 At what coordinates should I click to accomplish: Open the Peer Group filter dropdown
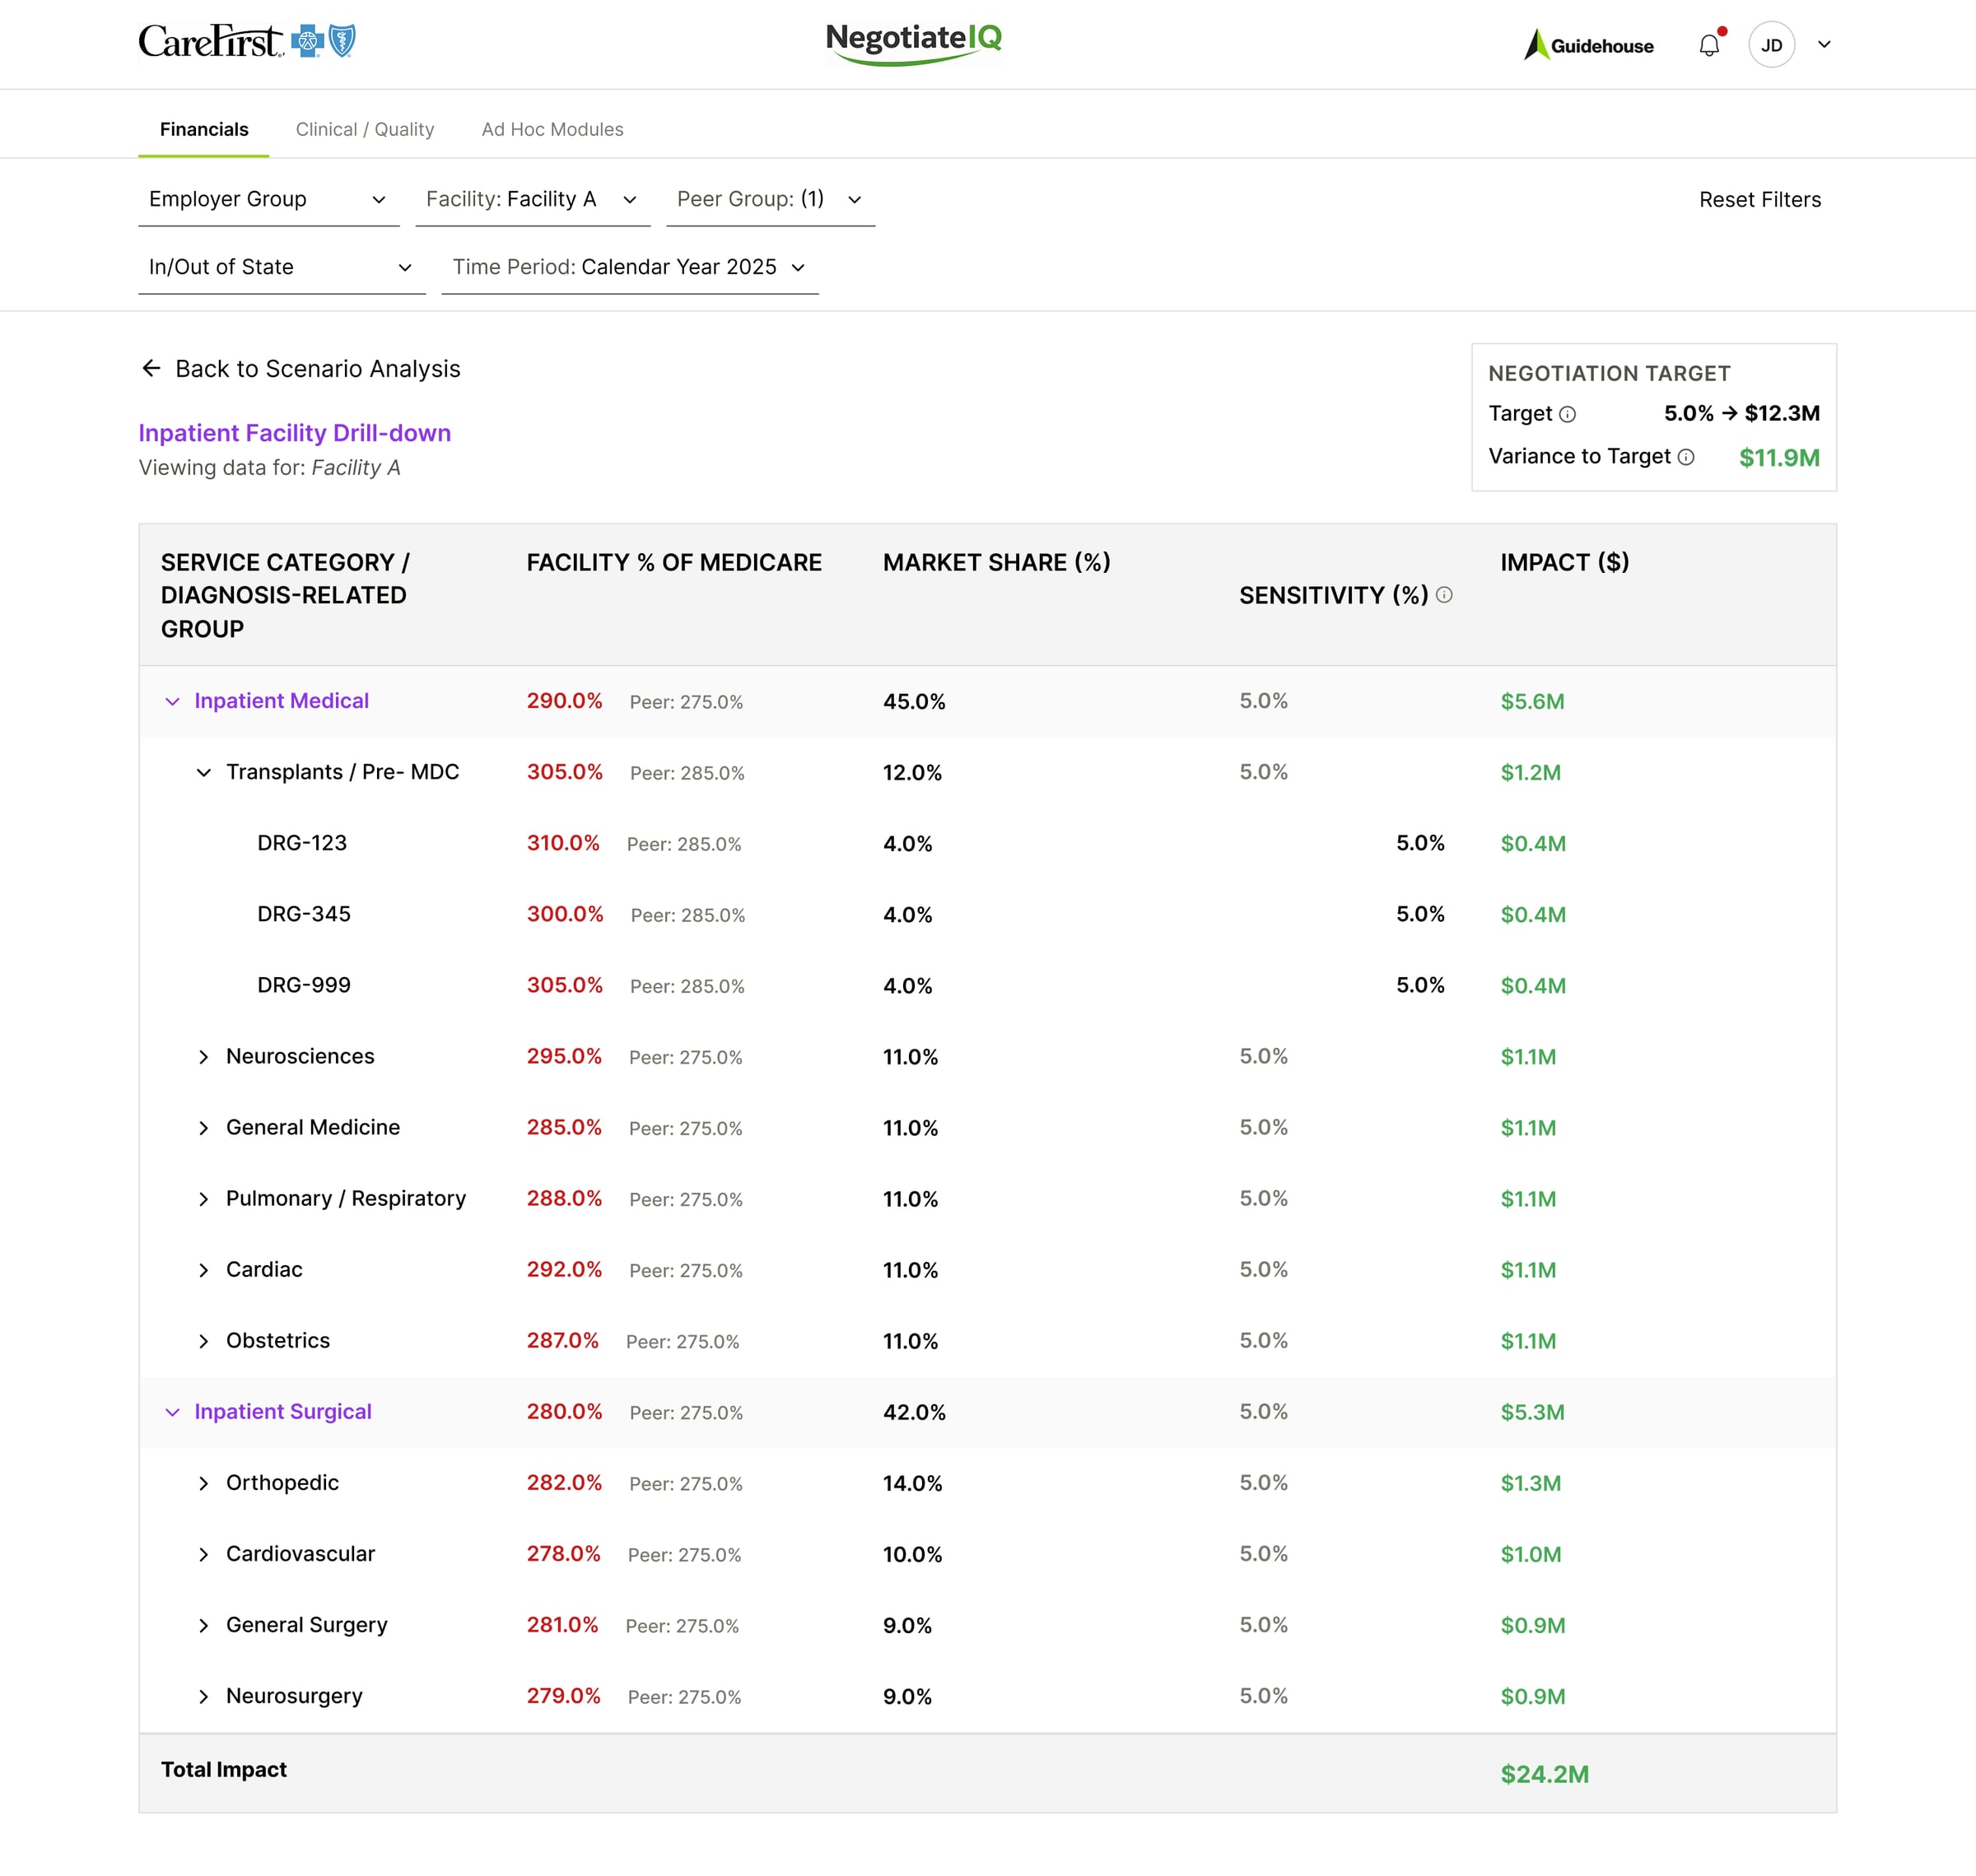point(769,199)
